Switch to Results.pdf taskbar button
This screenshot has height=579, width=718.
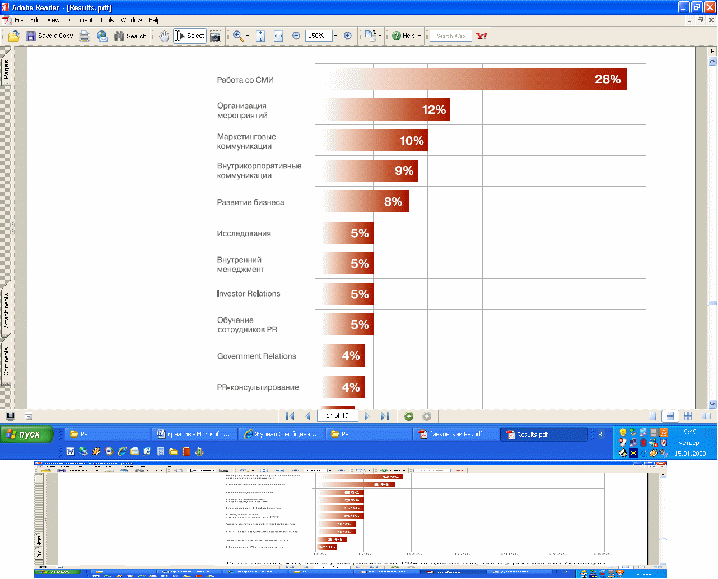coord(544,434)
